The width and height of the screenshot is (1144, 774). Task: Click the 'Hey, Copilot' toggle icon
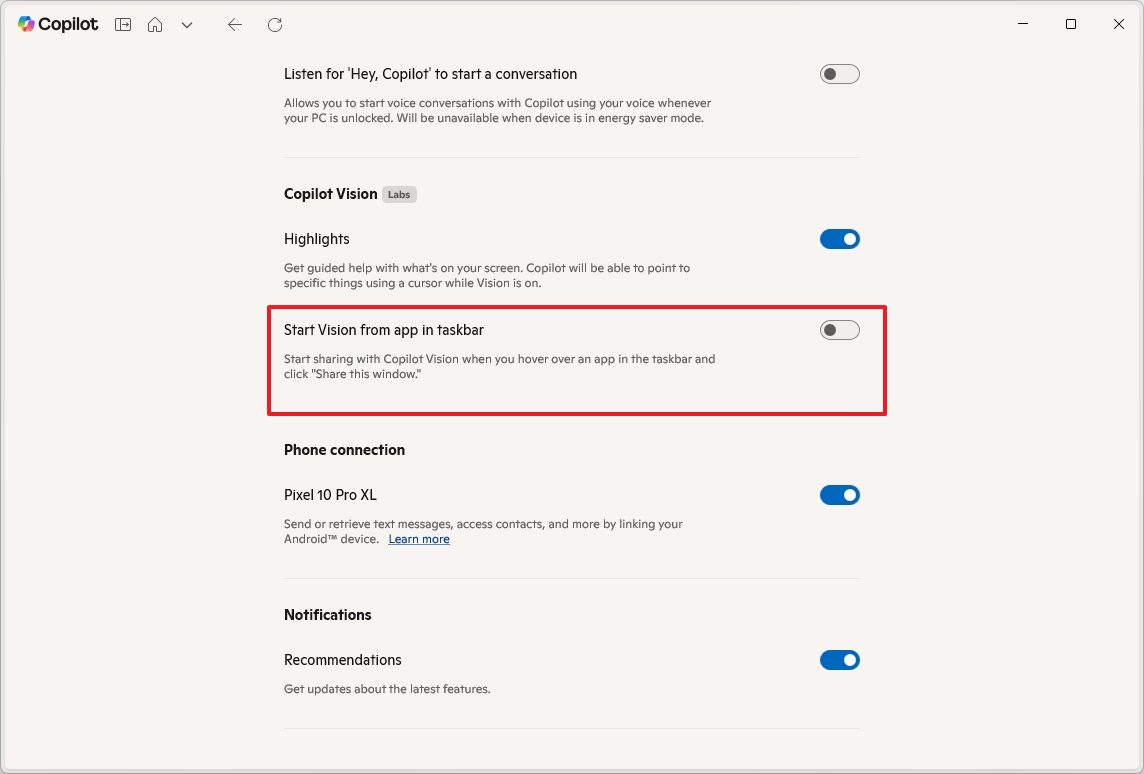click(839, 73)
